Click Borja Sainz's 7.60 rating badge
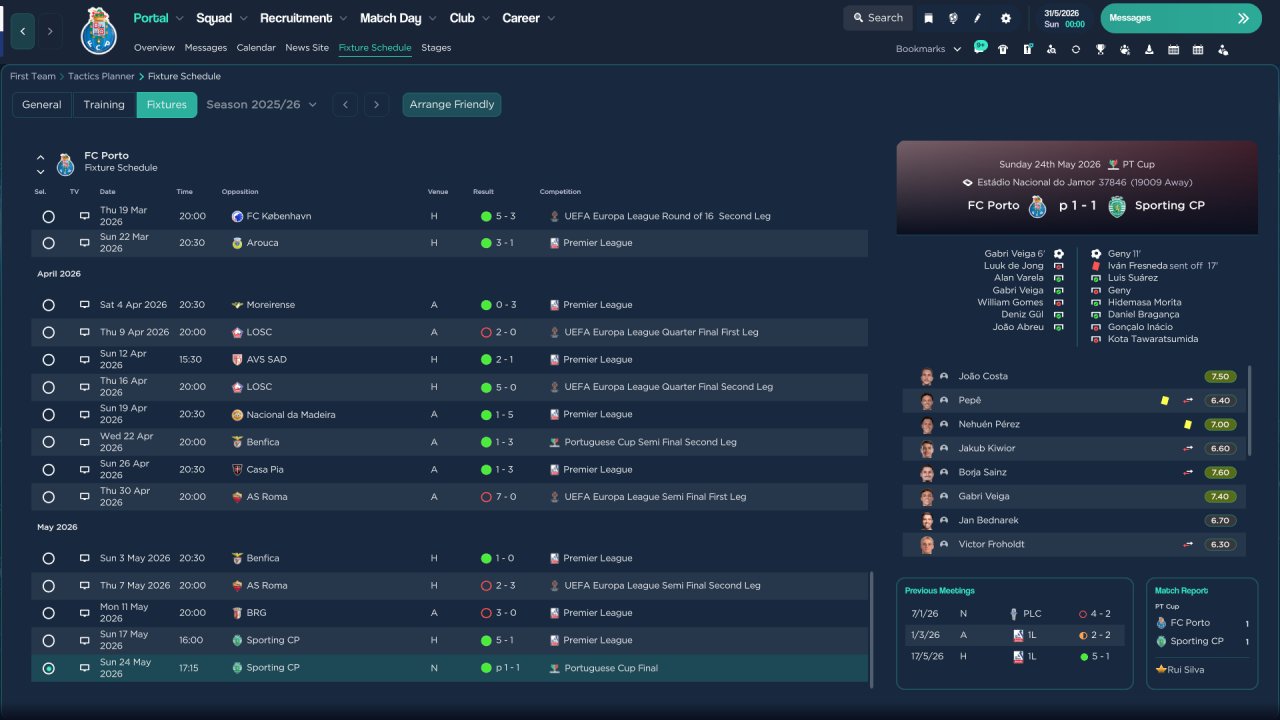Viewport: 1280px width, 720px height. pyautogui.click(x=1220, y=472)
